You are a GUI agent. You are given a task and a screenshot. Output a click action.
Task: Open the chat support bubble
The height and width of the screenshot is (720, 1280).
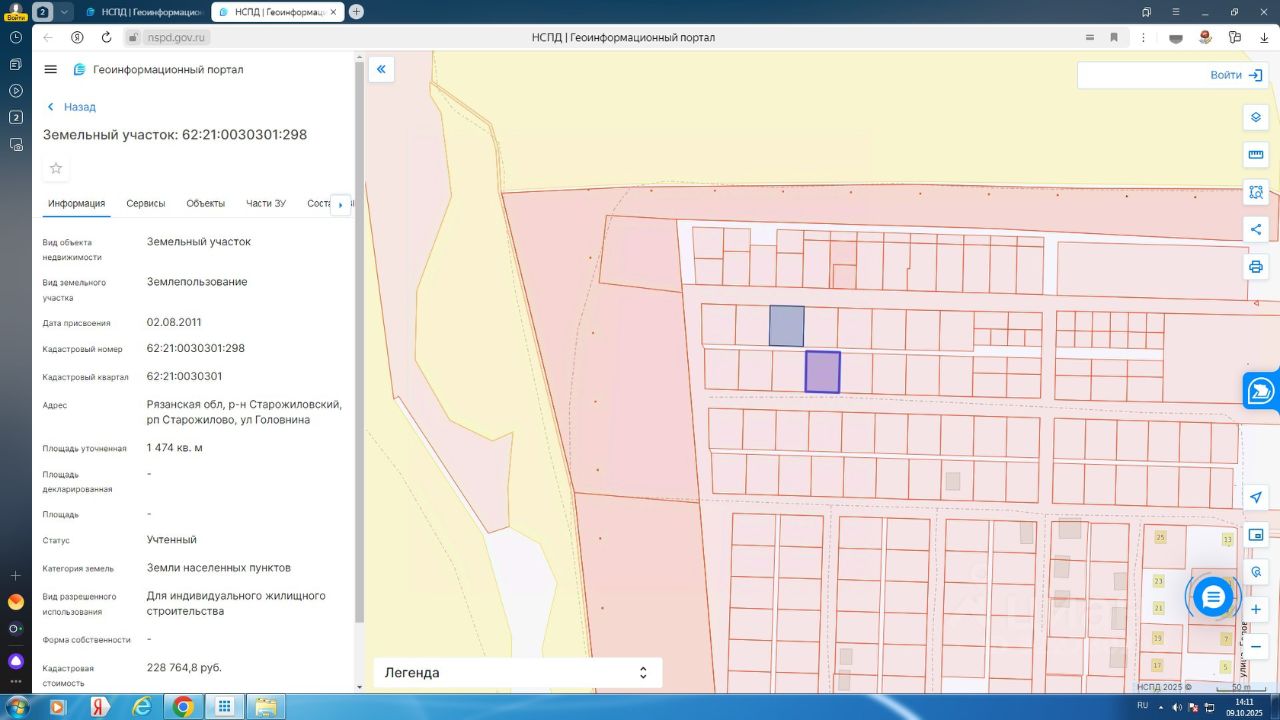point(1213,597)
